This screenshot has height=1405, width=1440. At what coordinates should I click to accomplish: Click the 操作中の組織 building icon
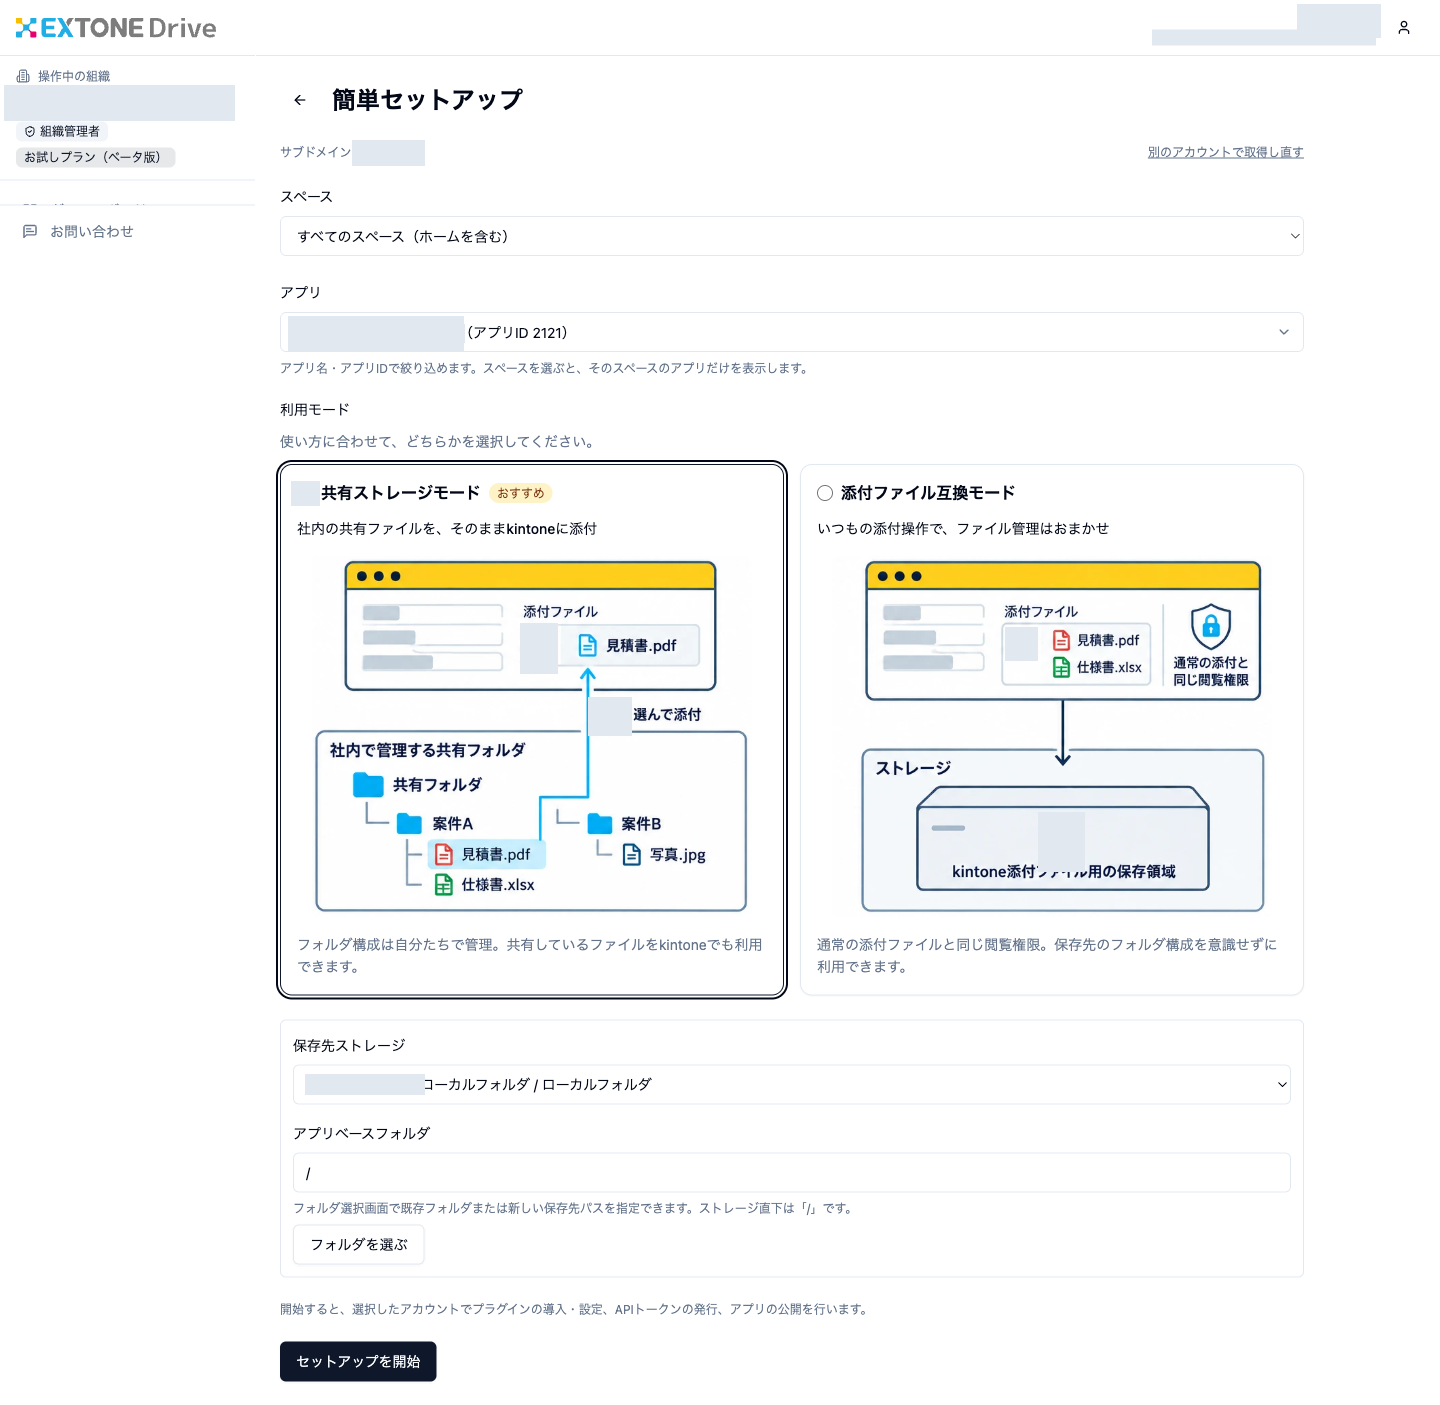(x=23, y=76)
